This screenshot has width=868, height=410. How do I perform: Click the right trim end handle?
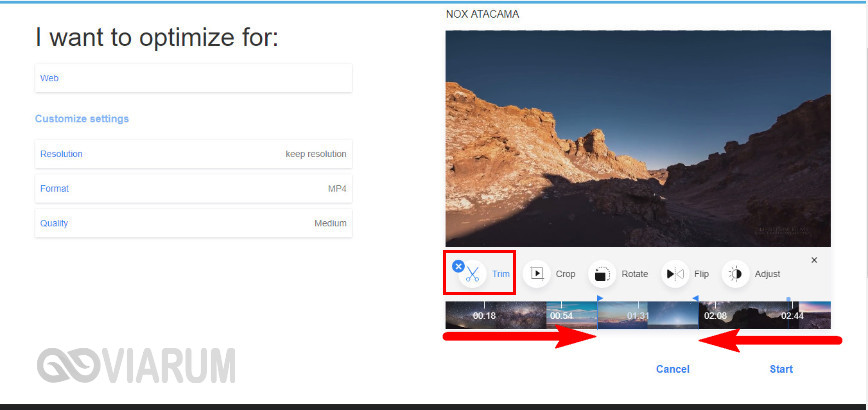[696, 298]
